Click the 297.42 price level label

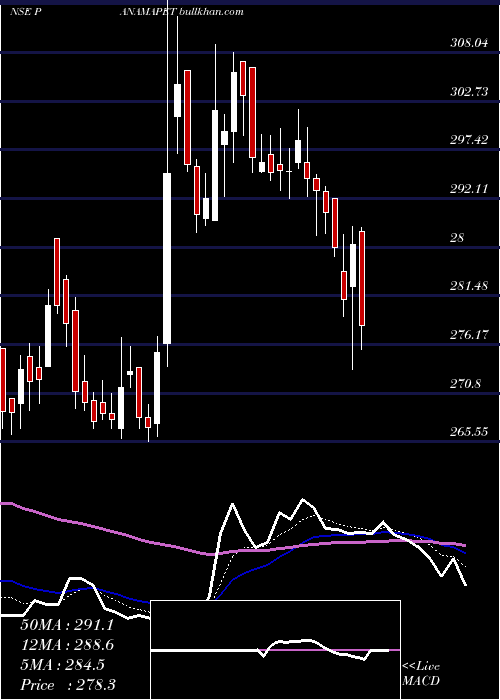(x=468, y=140)
